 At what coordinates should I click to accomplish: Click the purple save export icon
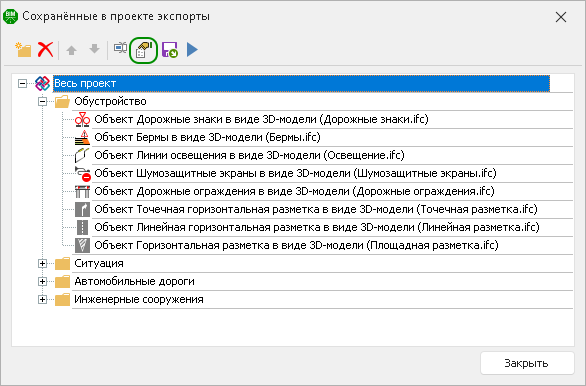click(170, 50)
